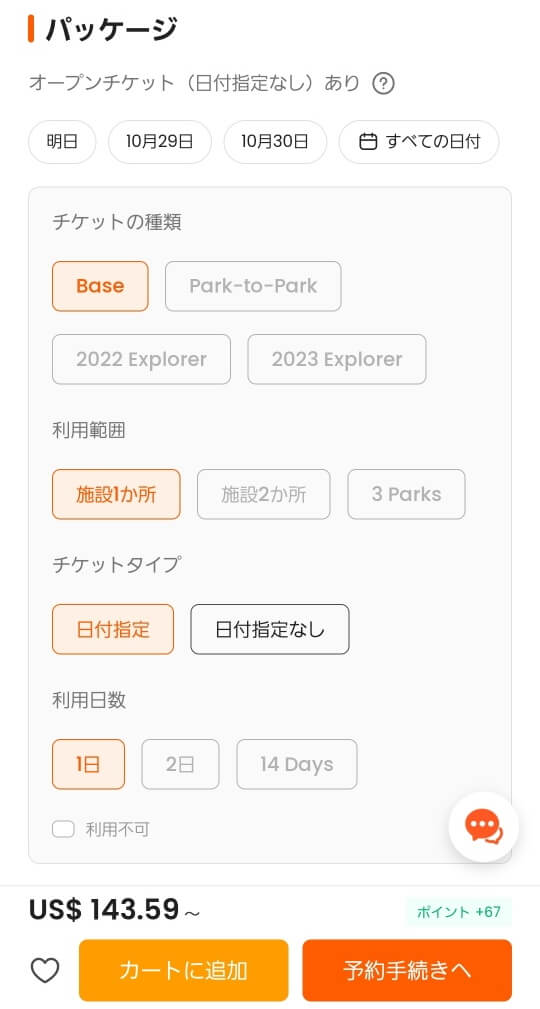Select 施設2か所 usage range

pyautogui.click(x=264, y=494)
